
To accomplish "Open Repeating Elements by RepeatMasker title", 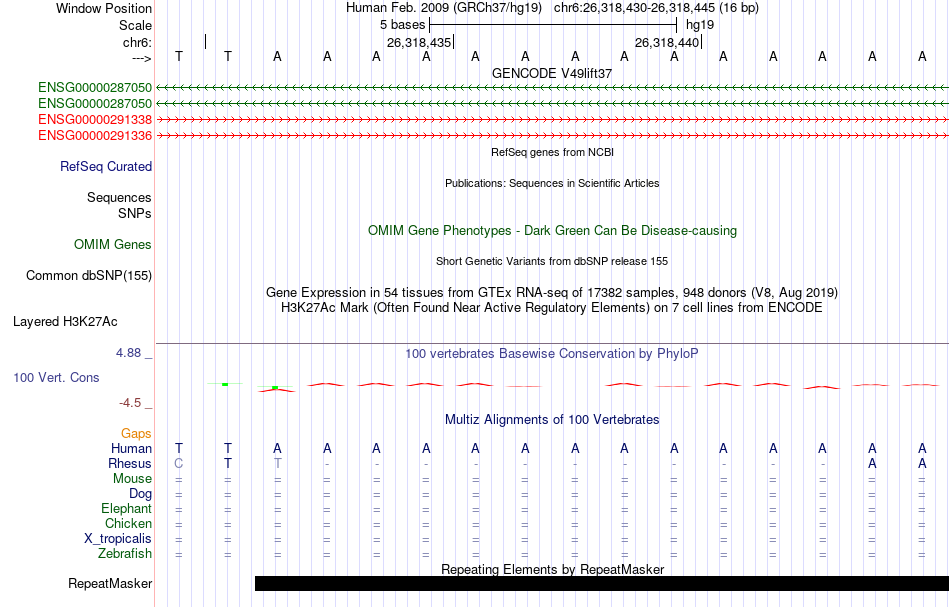I will tap(552, 569).
